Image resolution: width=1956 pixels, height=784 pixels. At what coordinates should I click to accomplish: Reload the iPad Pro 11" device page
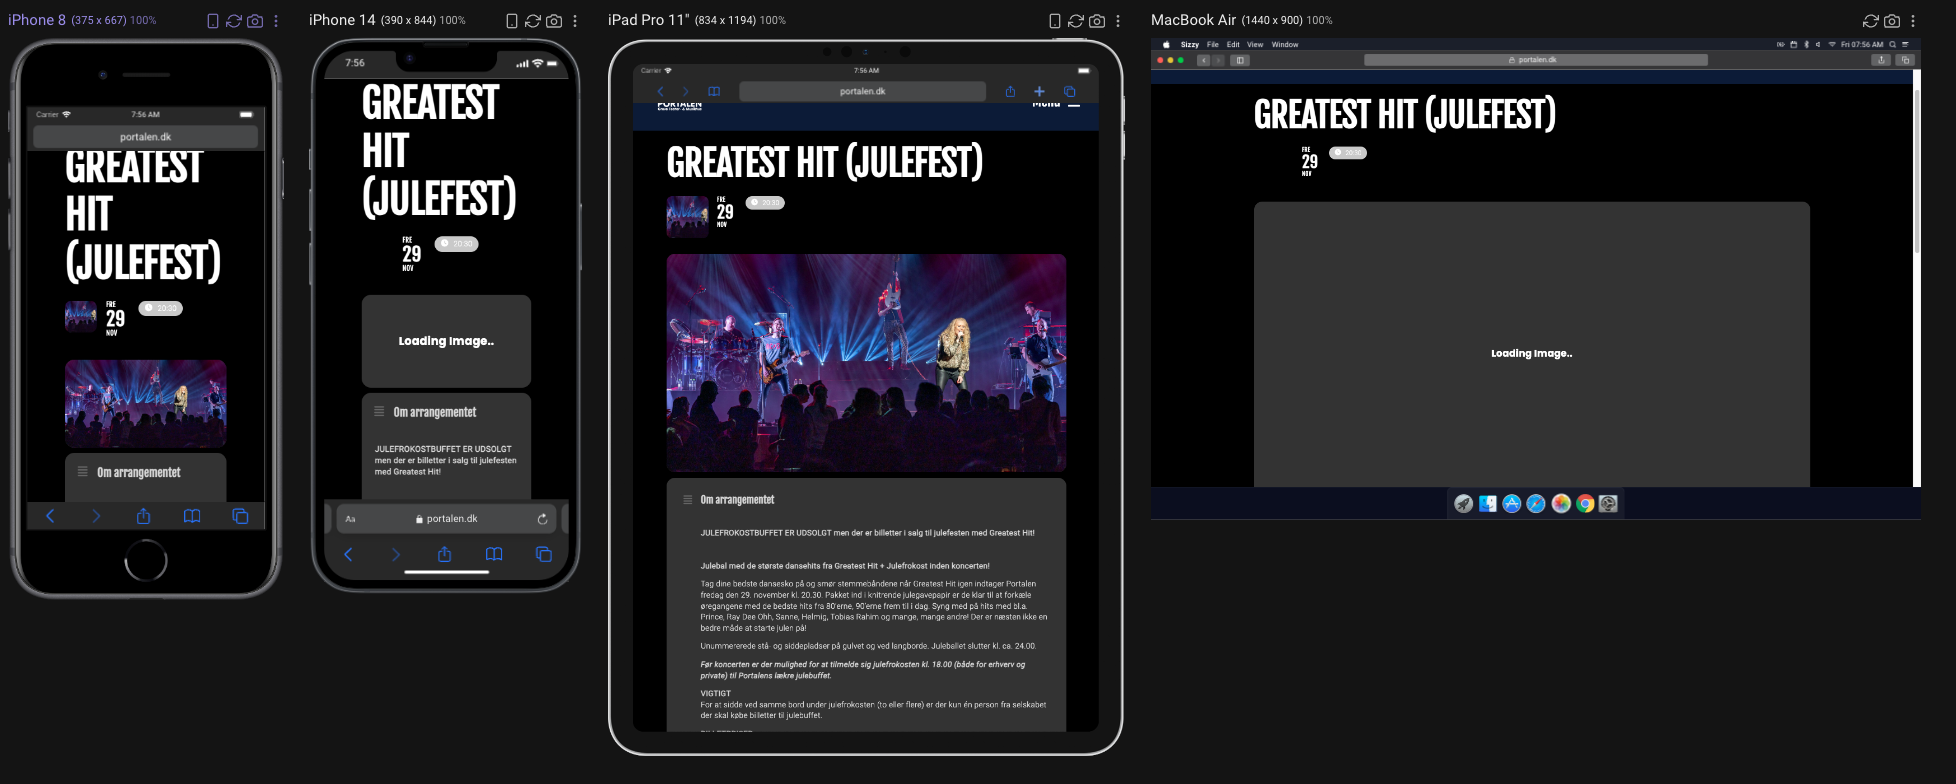(x=1076, y=21)
